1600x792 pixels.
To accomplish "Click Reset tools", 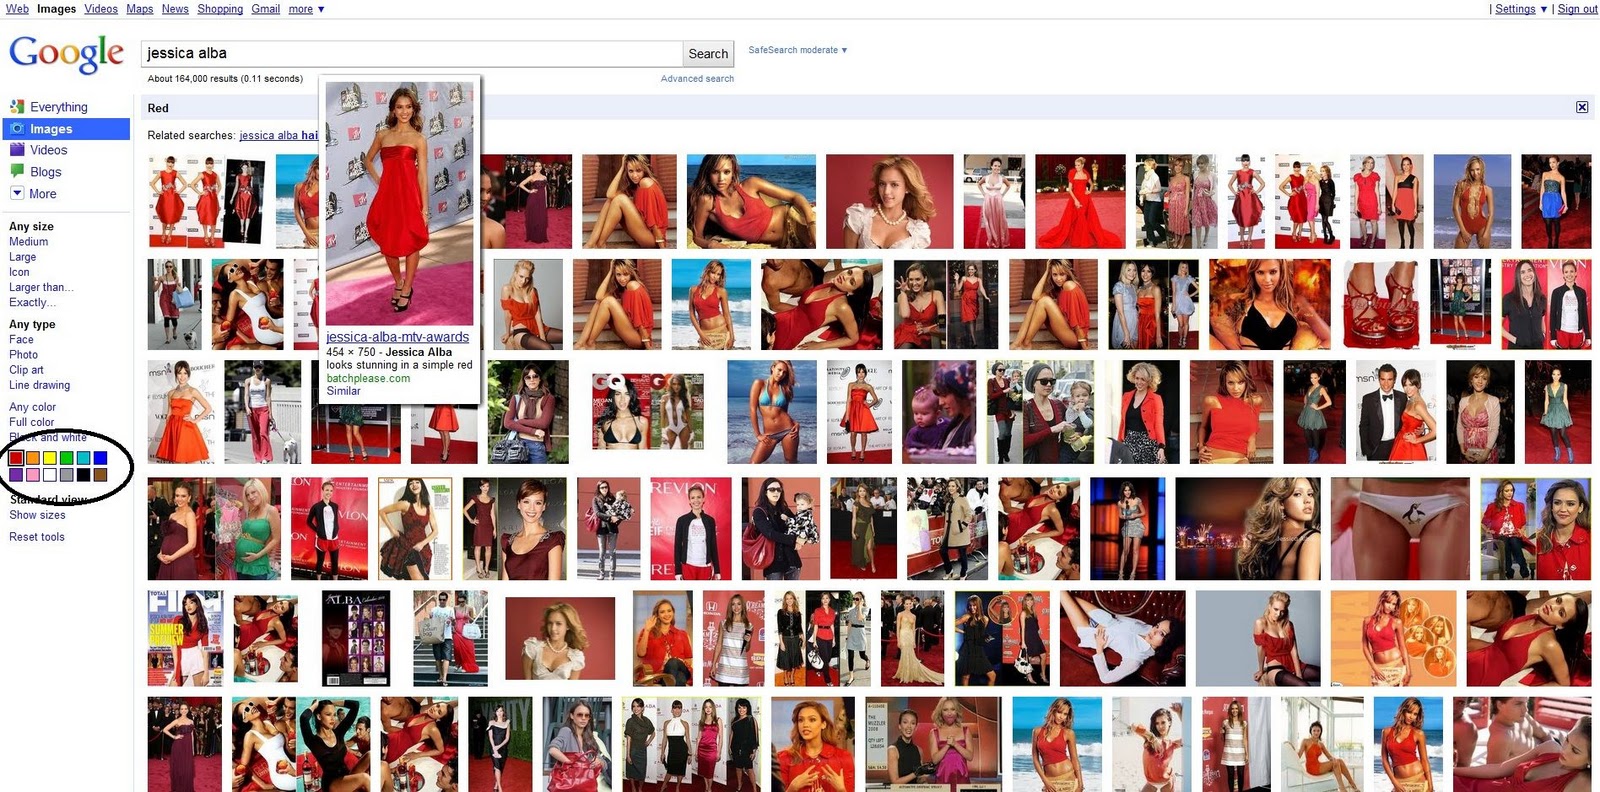I will pos(36,537).
